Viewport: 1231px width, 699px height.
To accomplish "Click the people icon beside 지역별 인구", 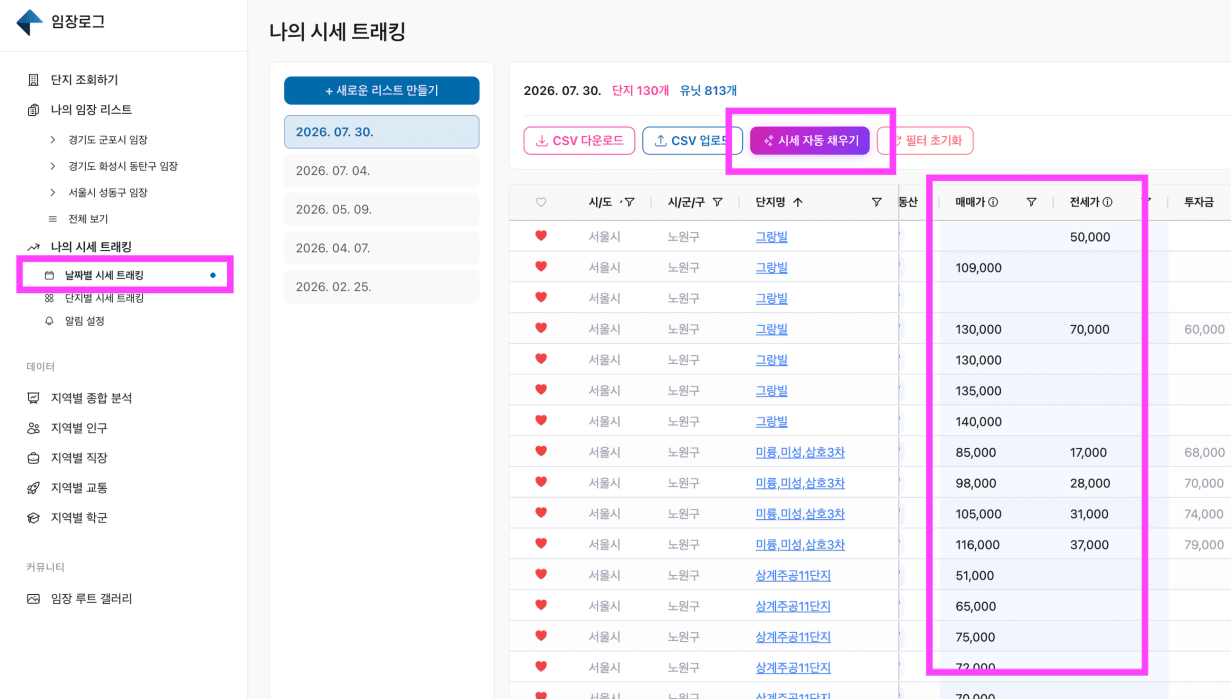I will tap(33, 428).
